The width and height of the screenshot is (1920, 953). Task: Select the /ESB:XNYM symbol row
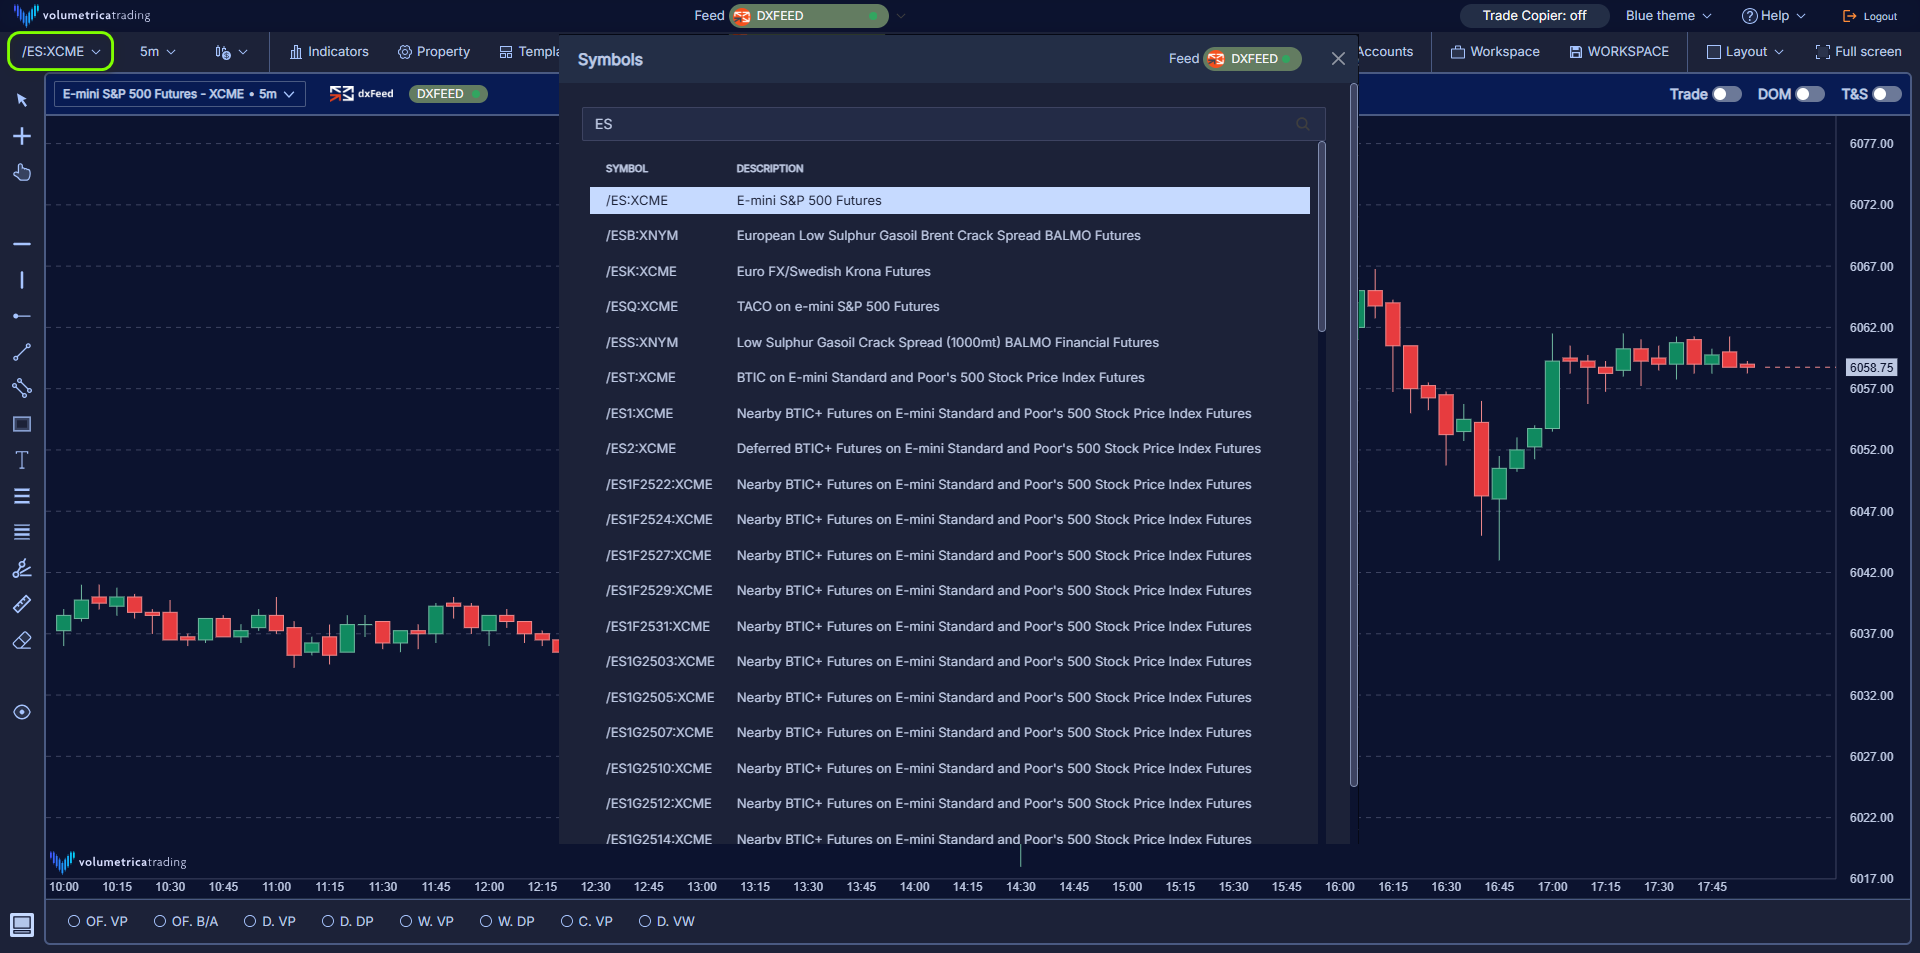click(950, 236)
